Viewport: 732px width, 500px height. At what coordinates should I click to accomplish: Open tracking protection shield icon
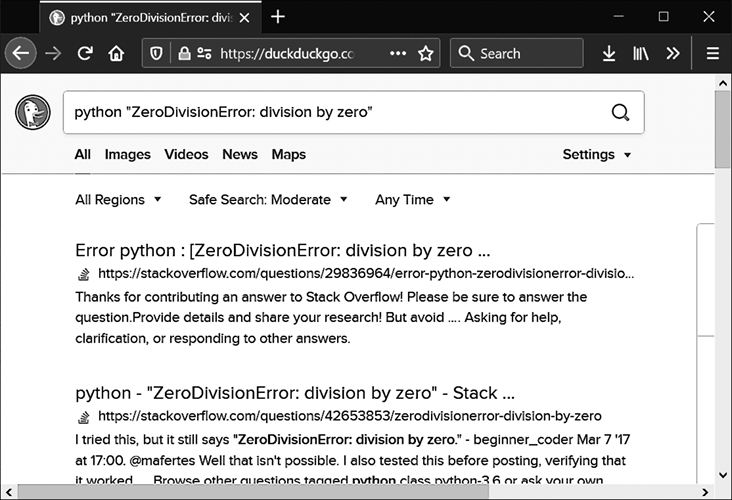tap(157, 54)
